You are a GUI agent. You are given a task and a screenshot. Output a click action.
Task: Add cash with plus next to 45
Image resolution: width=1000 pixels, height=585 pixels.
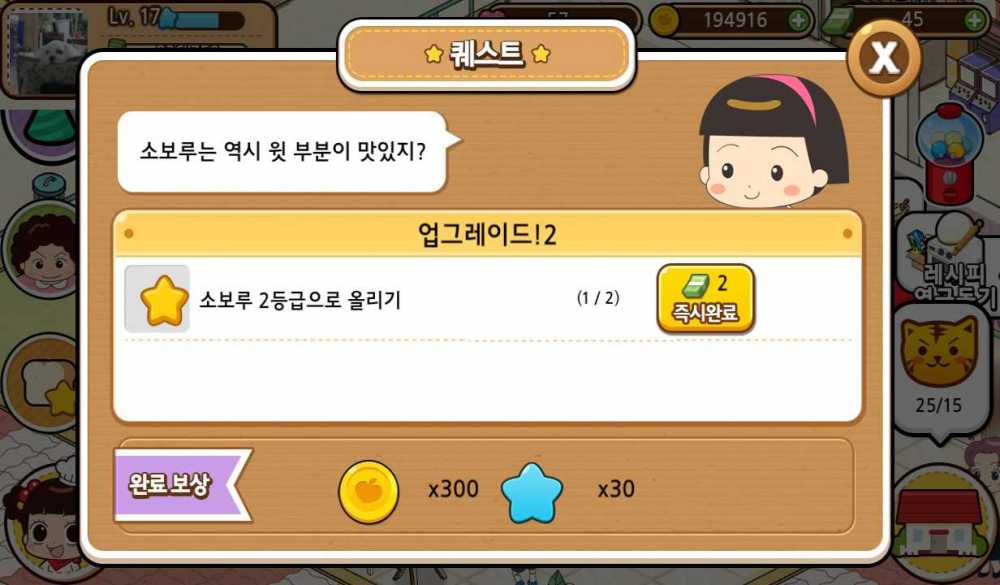pos(974,20)
